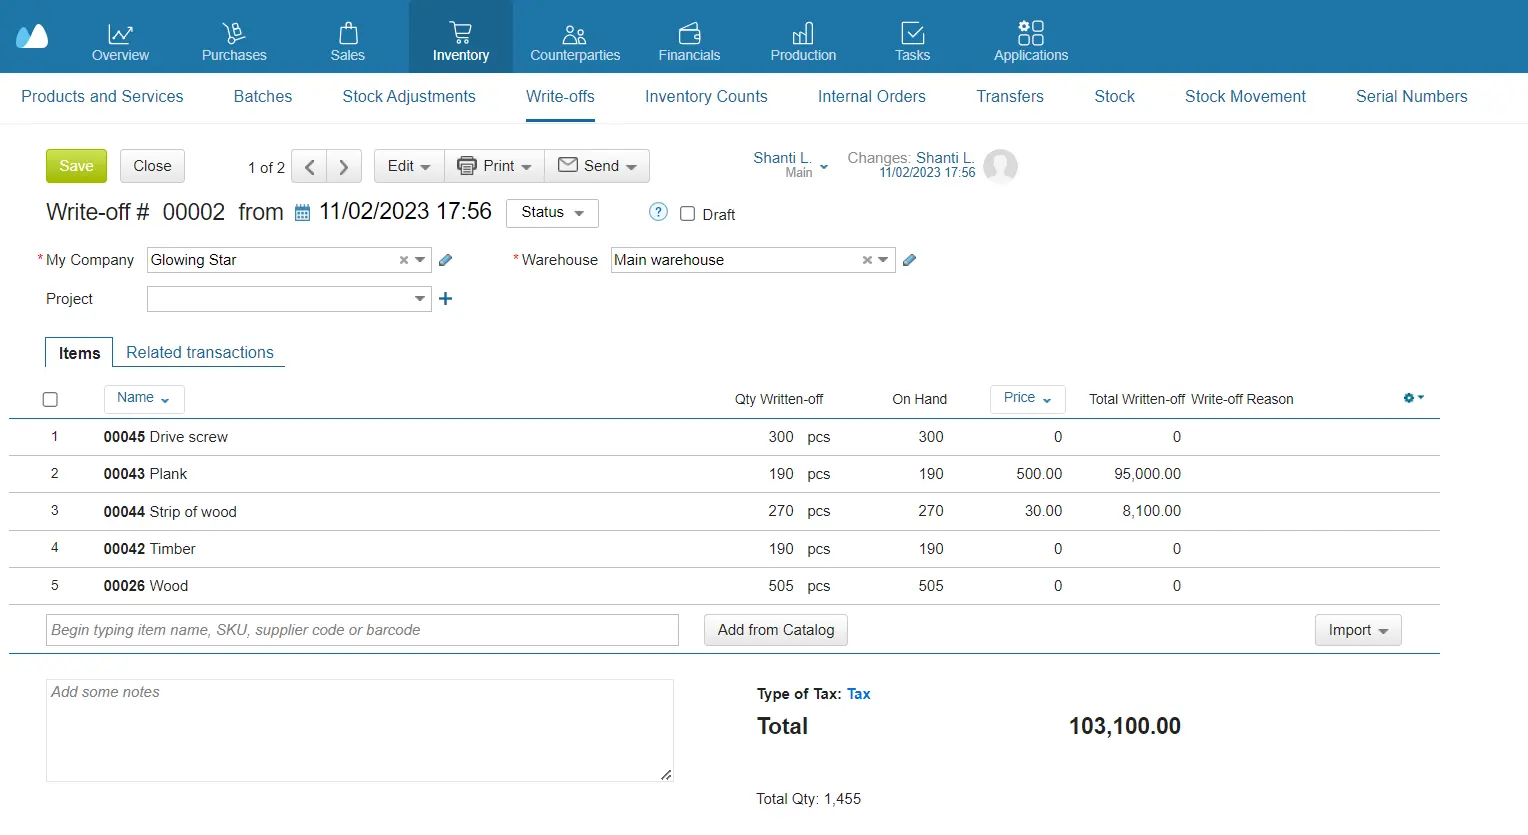
Task: Add a new project with the plus icon
Action: point(445,298)
